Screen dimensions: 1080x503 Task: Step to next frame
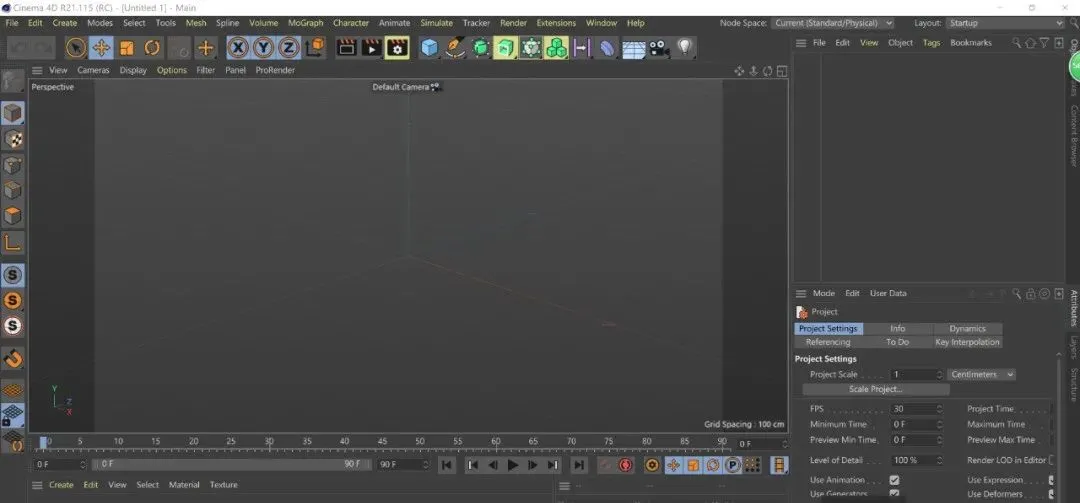[532, 465]
